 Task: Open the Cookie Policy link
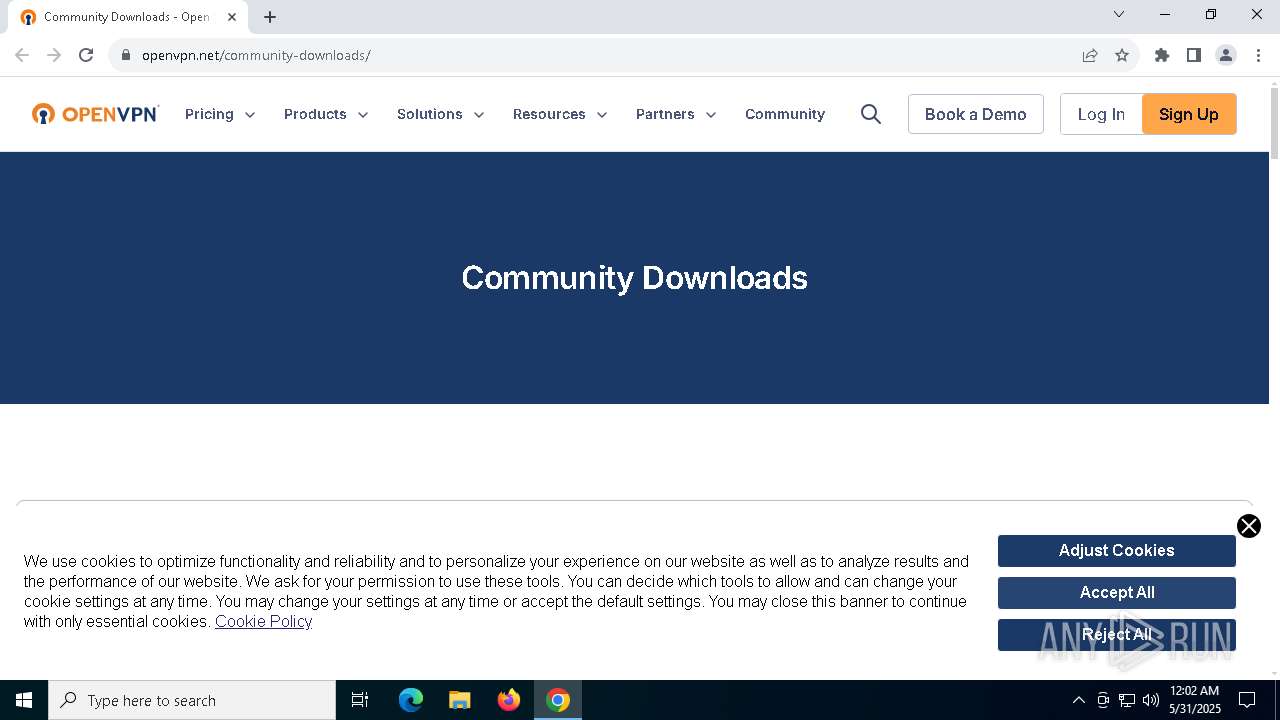[263, 621]
